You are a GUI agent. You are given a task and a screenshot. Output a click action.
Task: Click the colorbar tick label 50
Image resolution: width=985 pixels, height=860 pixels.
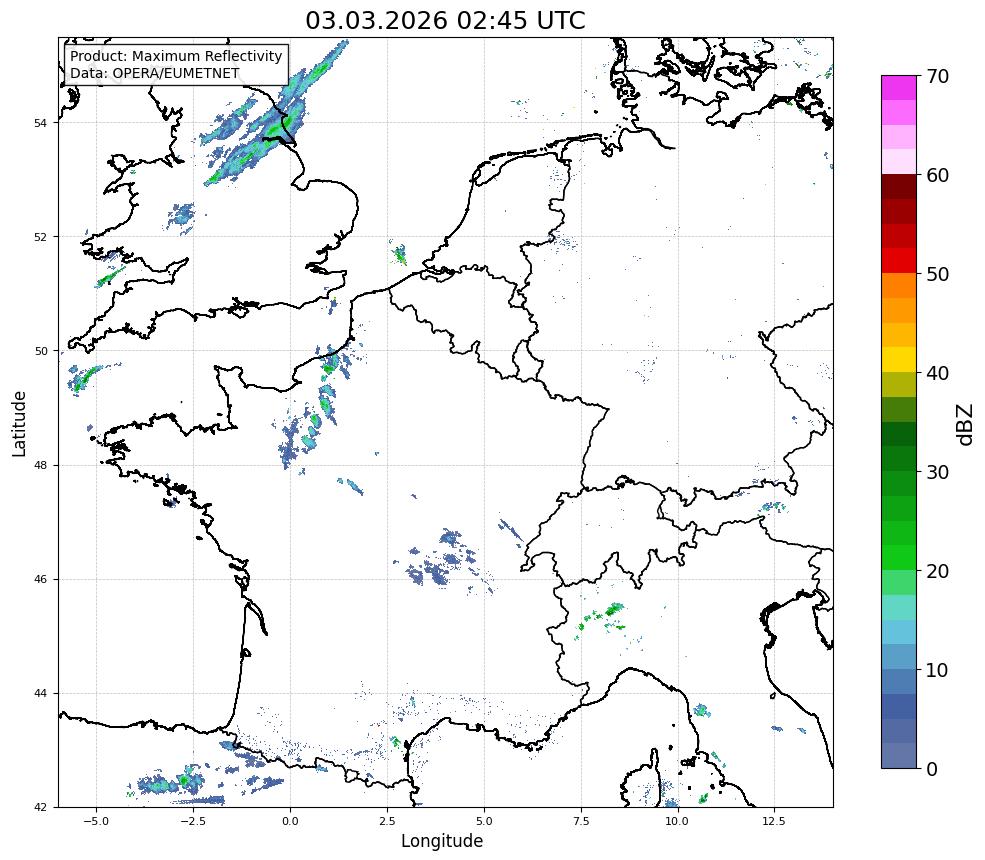[937, 275]
